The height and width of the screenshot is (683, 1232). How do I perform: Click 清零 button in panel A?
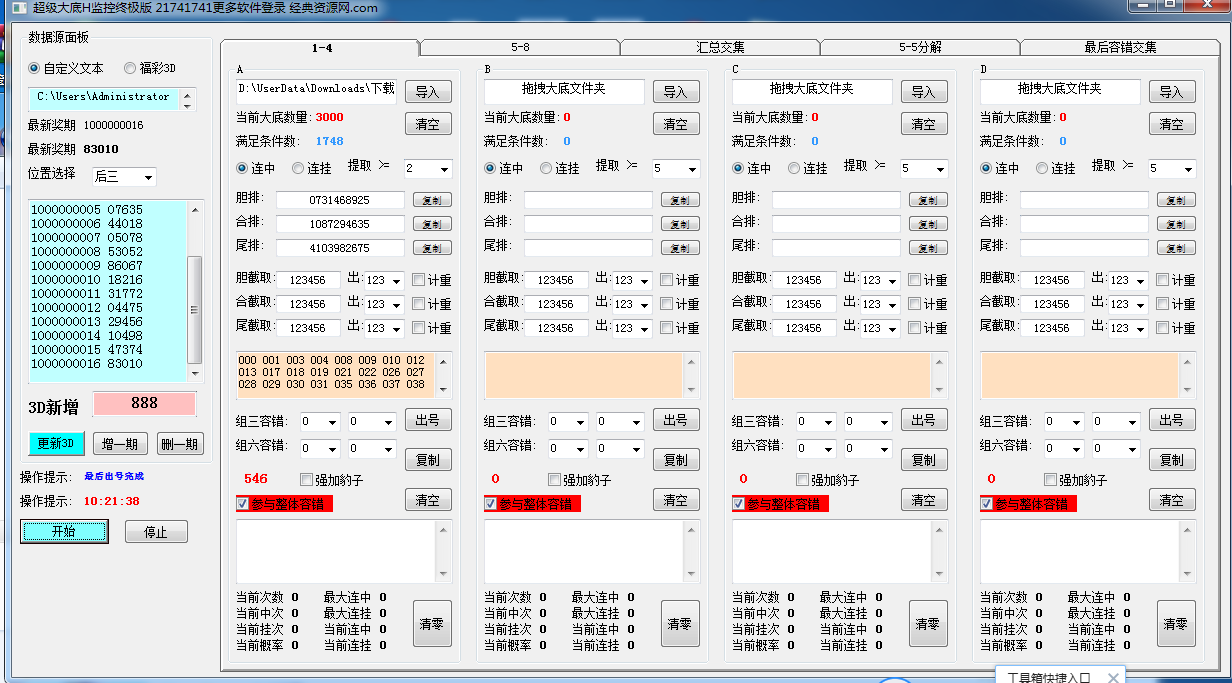[432, 624]
